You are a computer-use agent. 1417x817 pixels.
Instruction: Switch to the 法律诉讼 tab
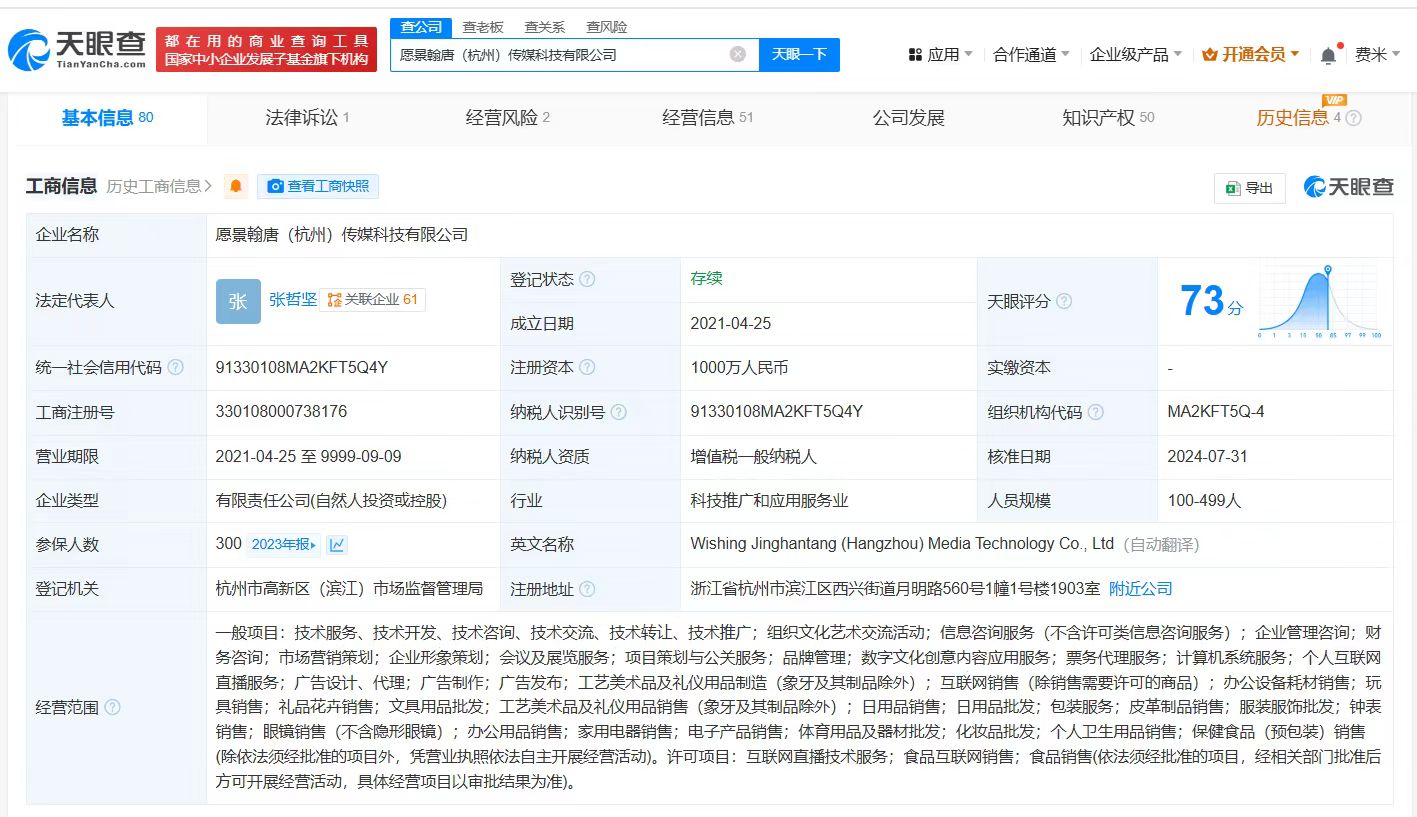tap(307, 118)
